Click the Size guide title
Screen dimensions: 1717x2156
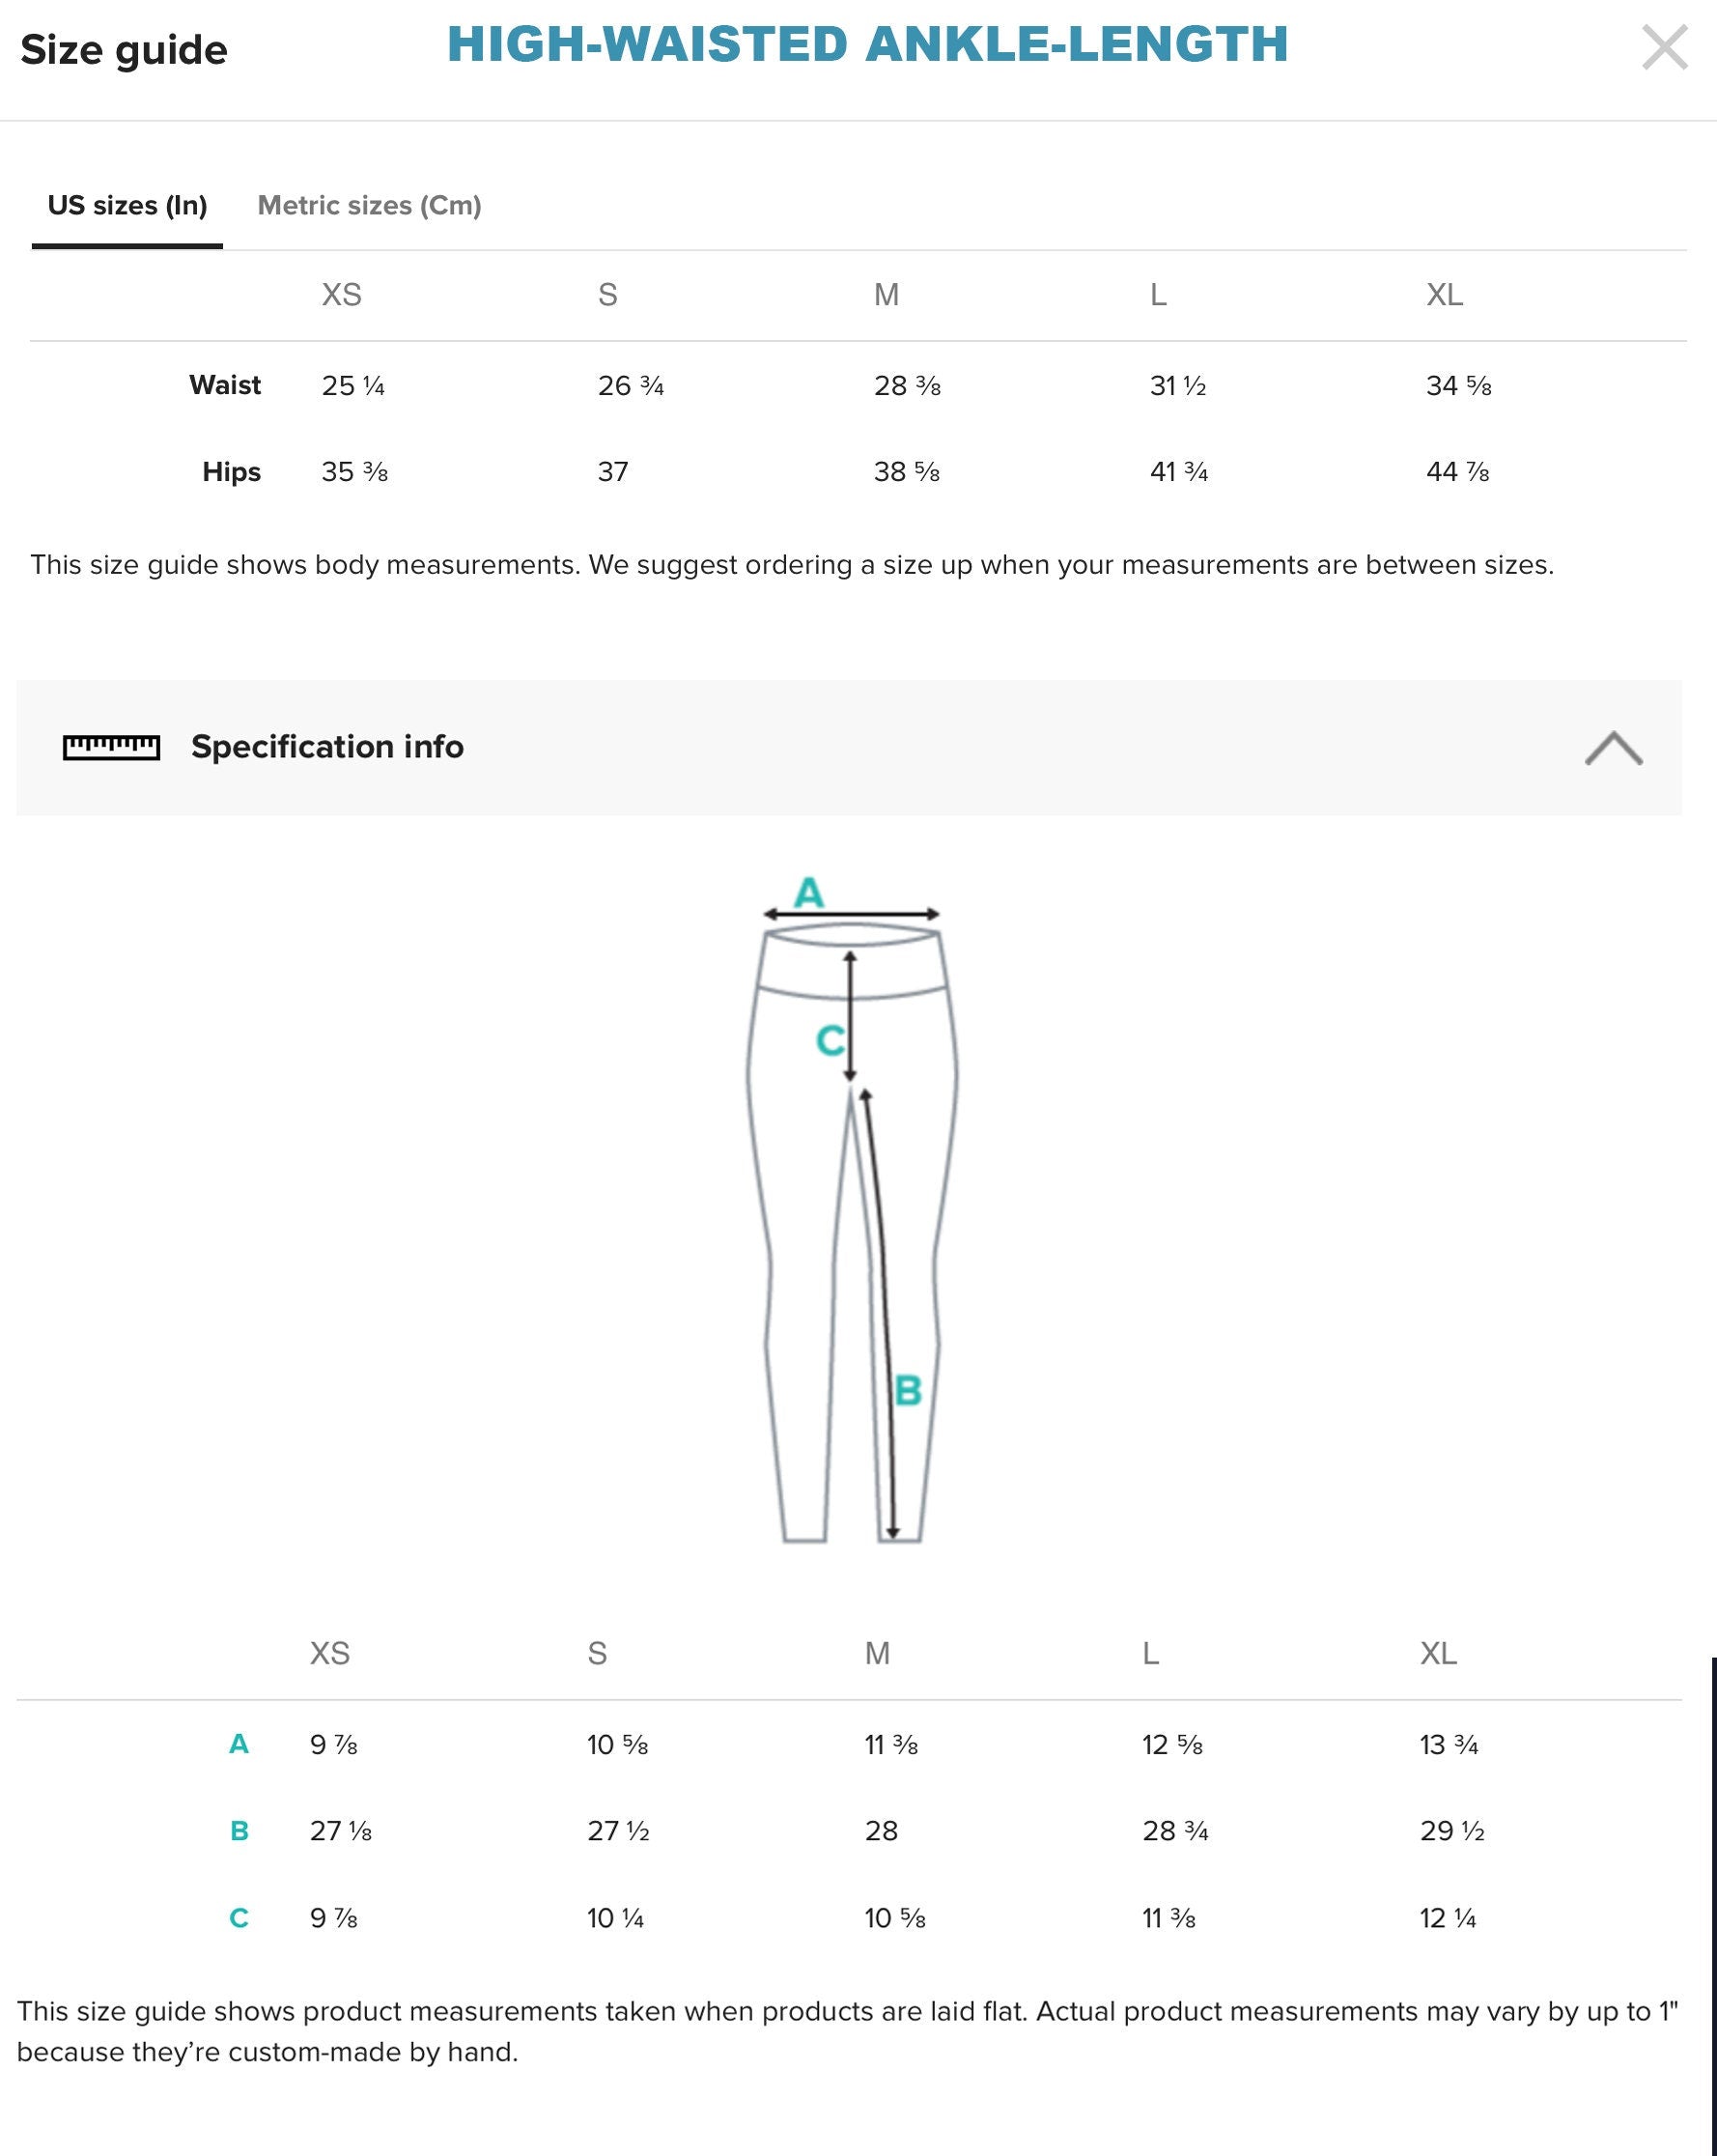[x=124, y=50]
